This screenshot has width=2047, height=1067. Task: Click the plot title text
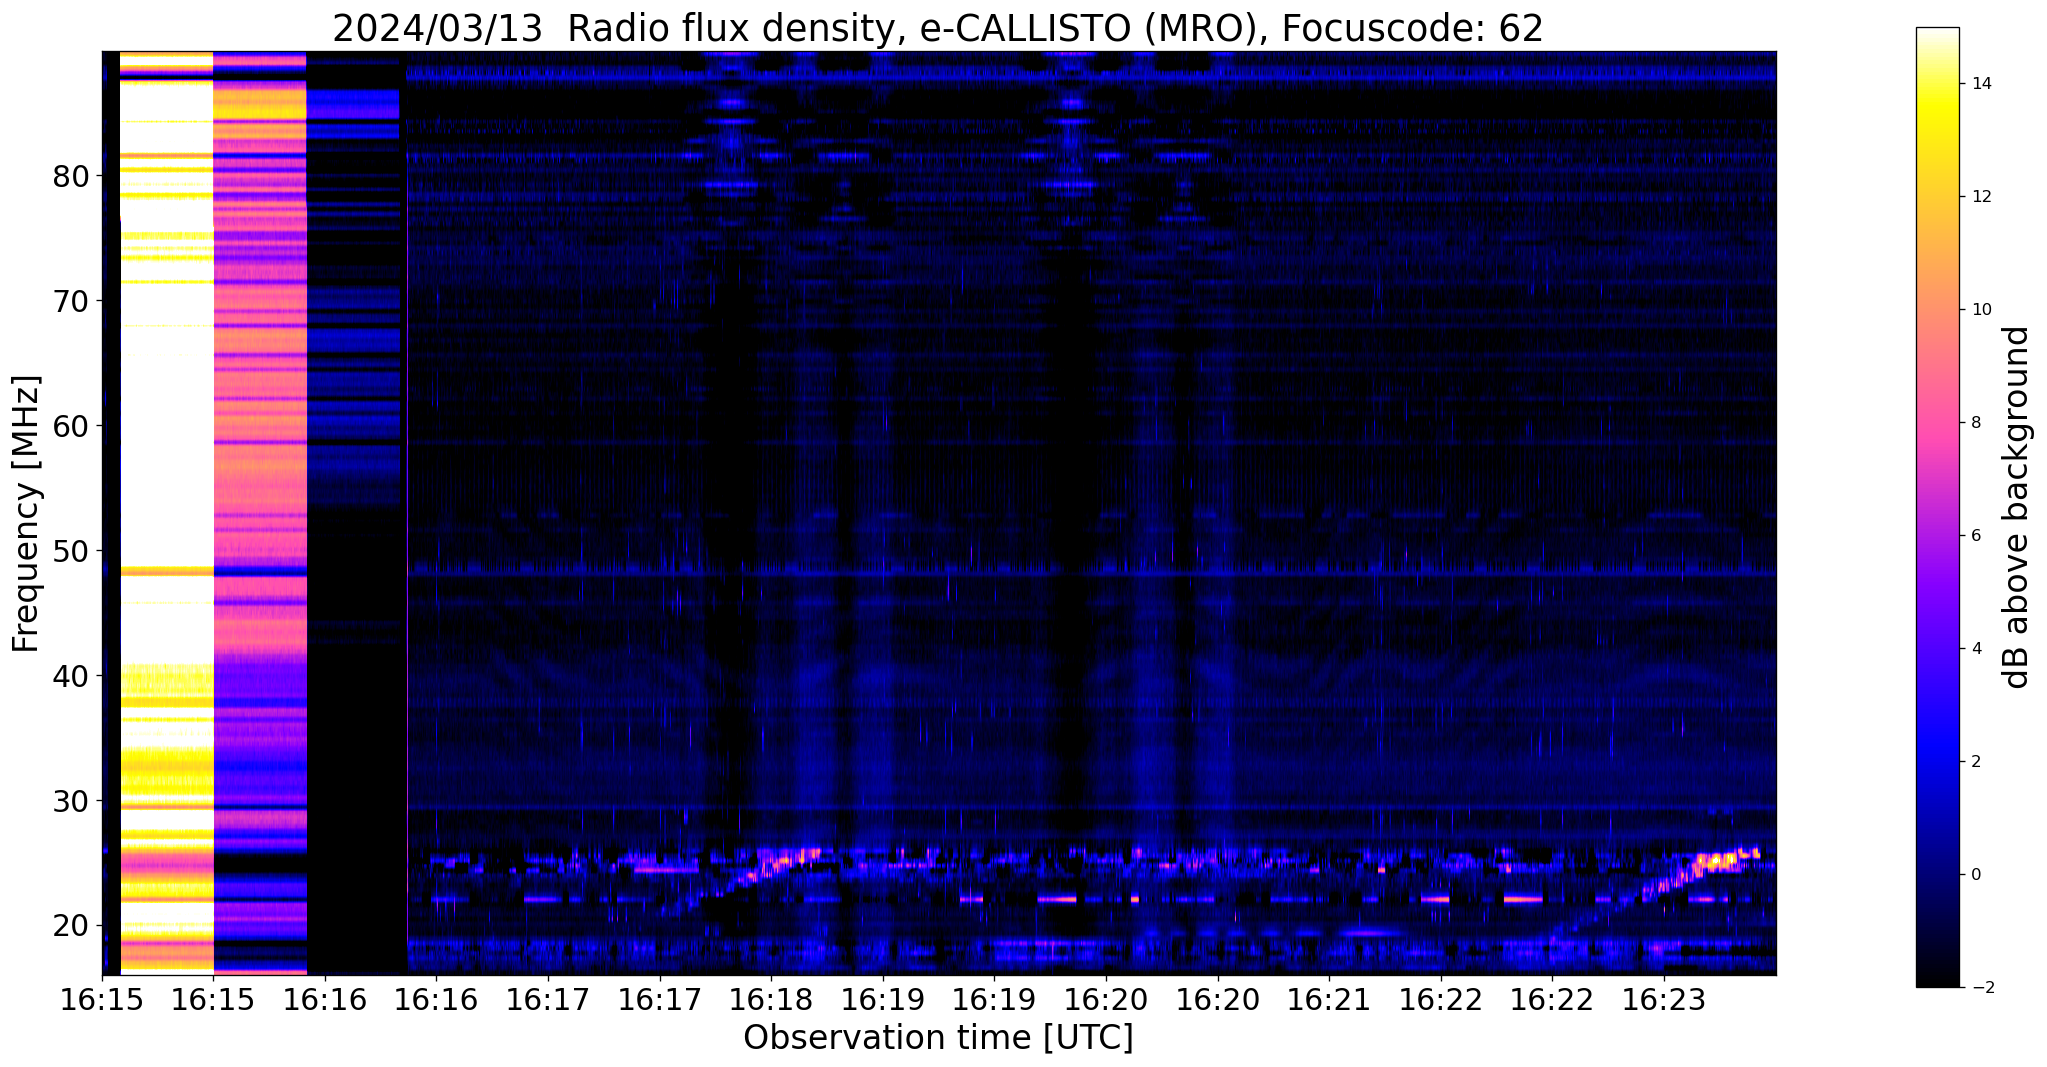point(937,29)
